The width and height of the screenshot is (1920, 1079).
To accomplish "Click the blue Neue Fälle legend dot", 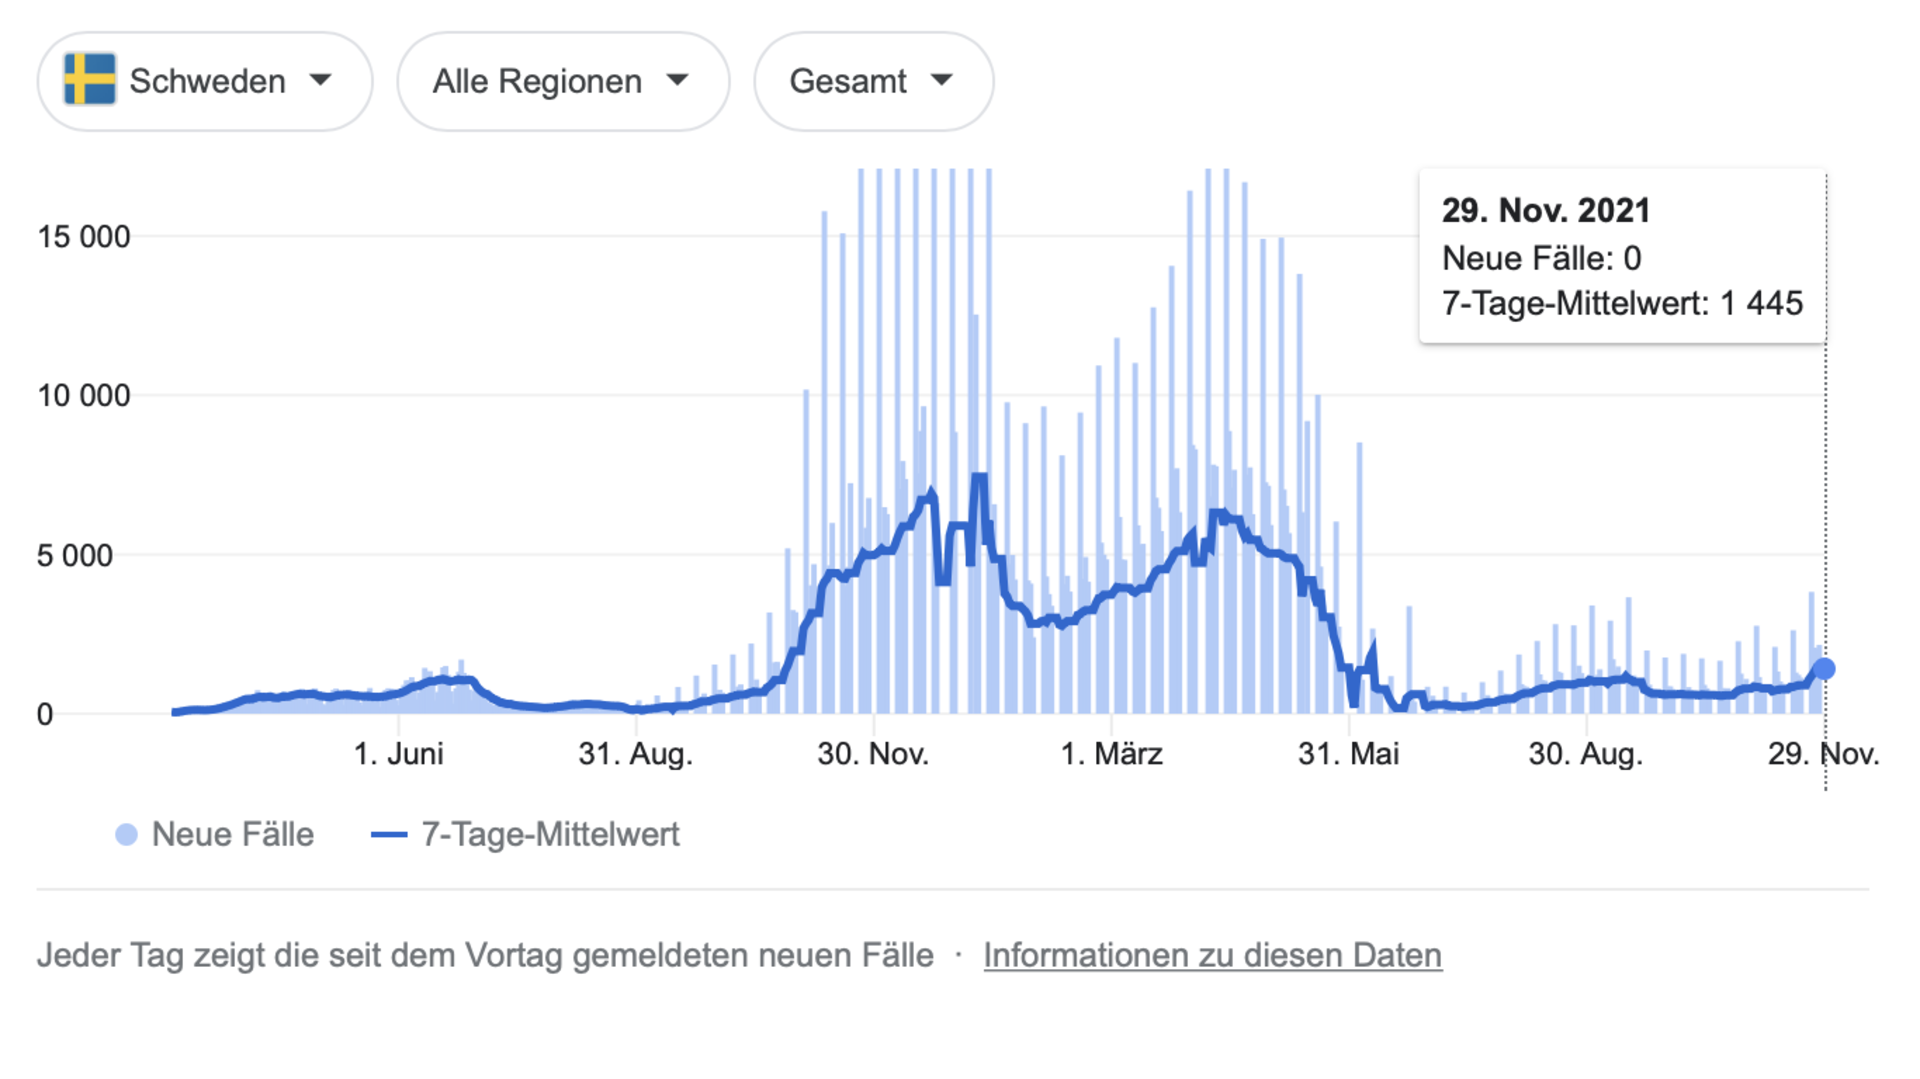I will pos(125,833).
